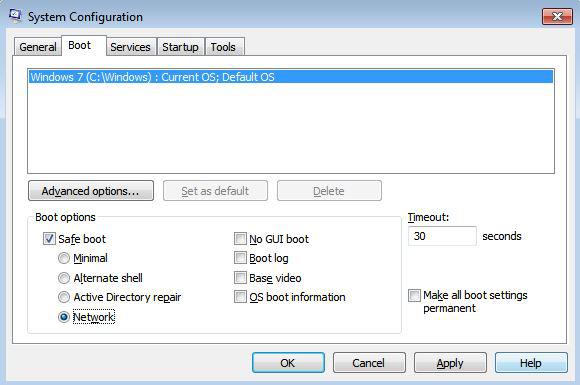Select the Network radio button

(64, 317)
